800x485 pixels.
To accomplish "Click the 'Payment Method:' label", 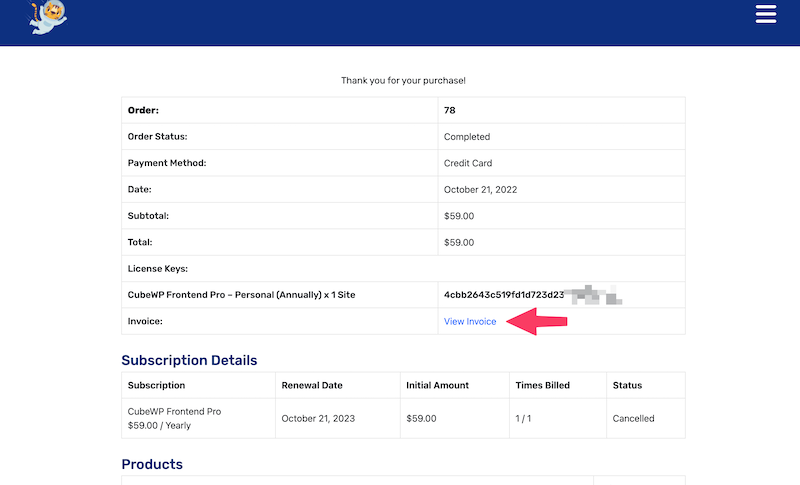I will pos(167,163).
